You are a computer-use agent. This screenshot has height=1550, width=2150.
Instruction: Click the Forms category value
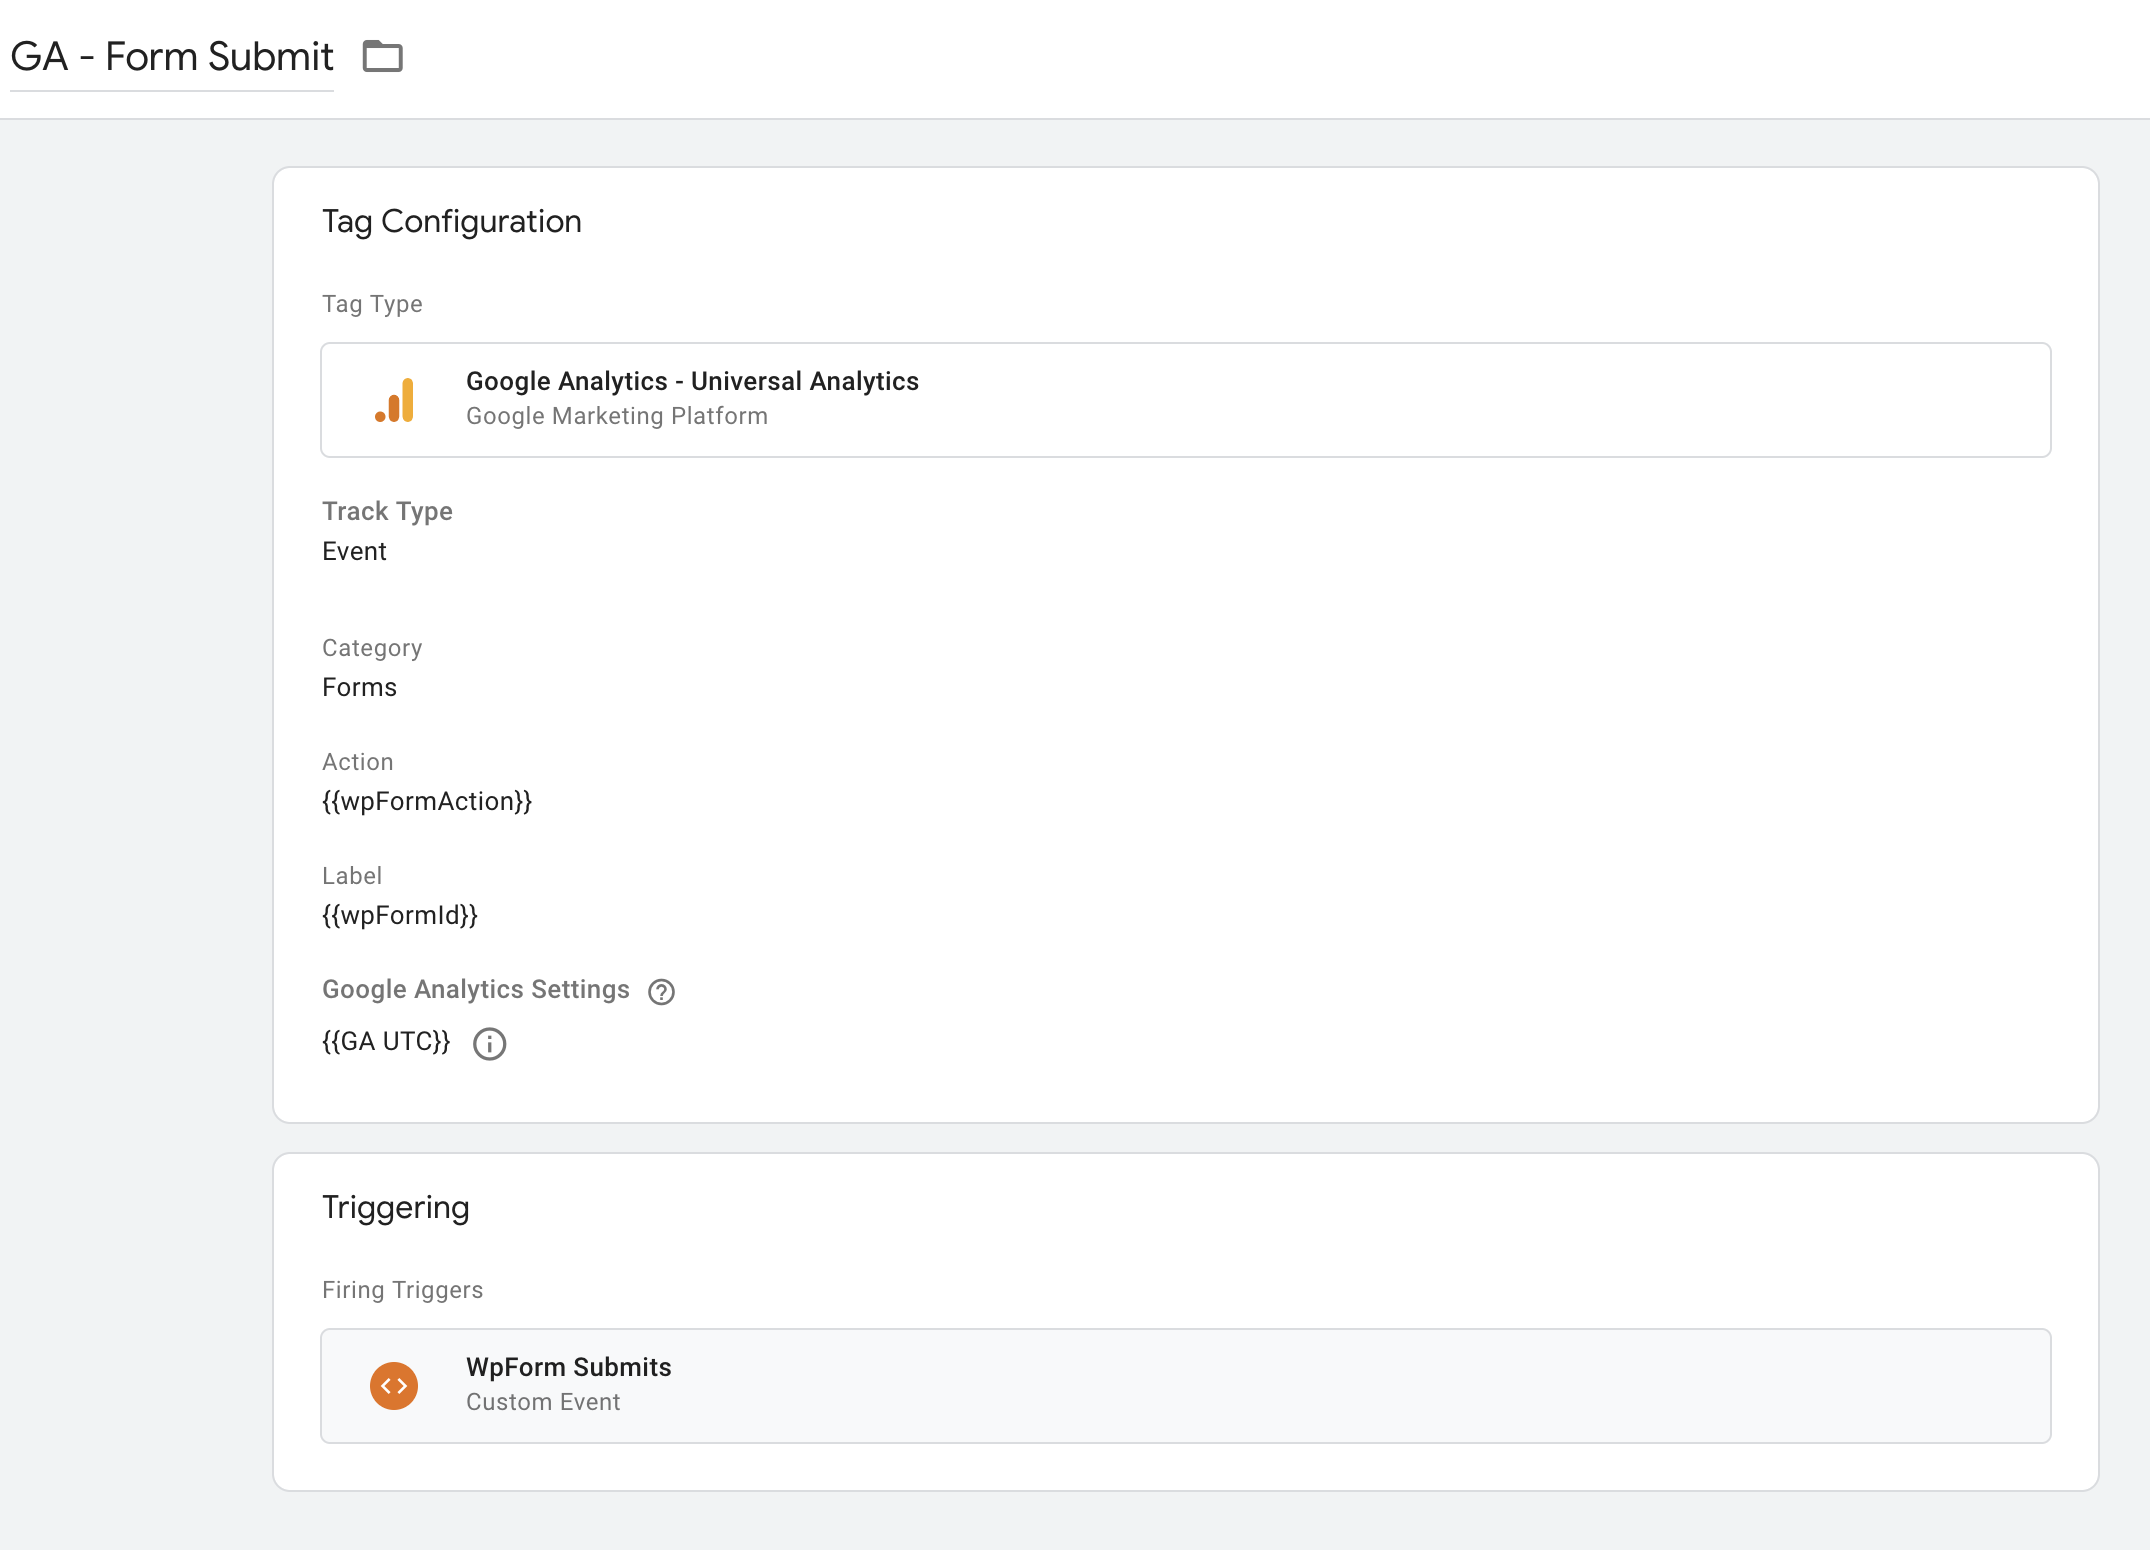click(359, 687)
